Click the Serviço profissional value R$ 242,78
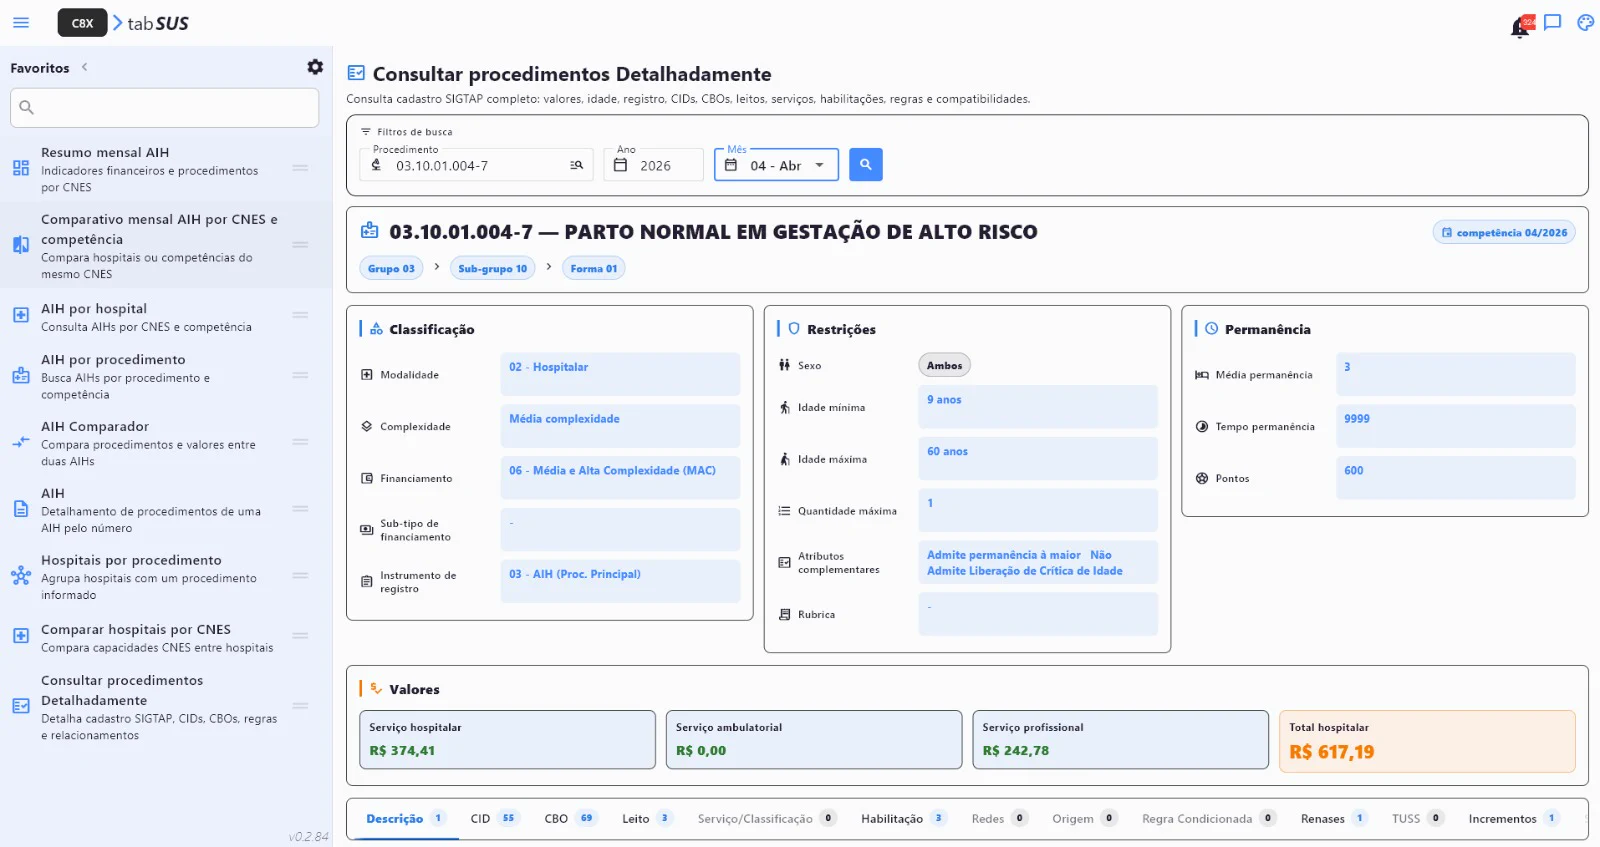Viewport: 1600px width, 847px height. (1016, 751)
